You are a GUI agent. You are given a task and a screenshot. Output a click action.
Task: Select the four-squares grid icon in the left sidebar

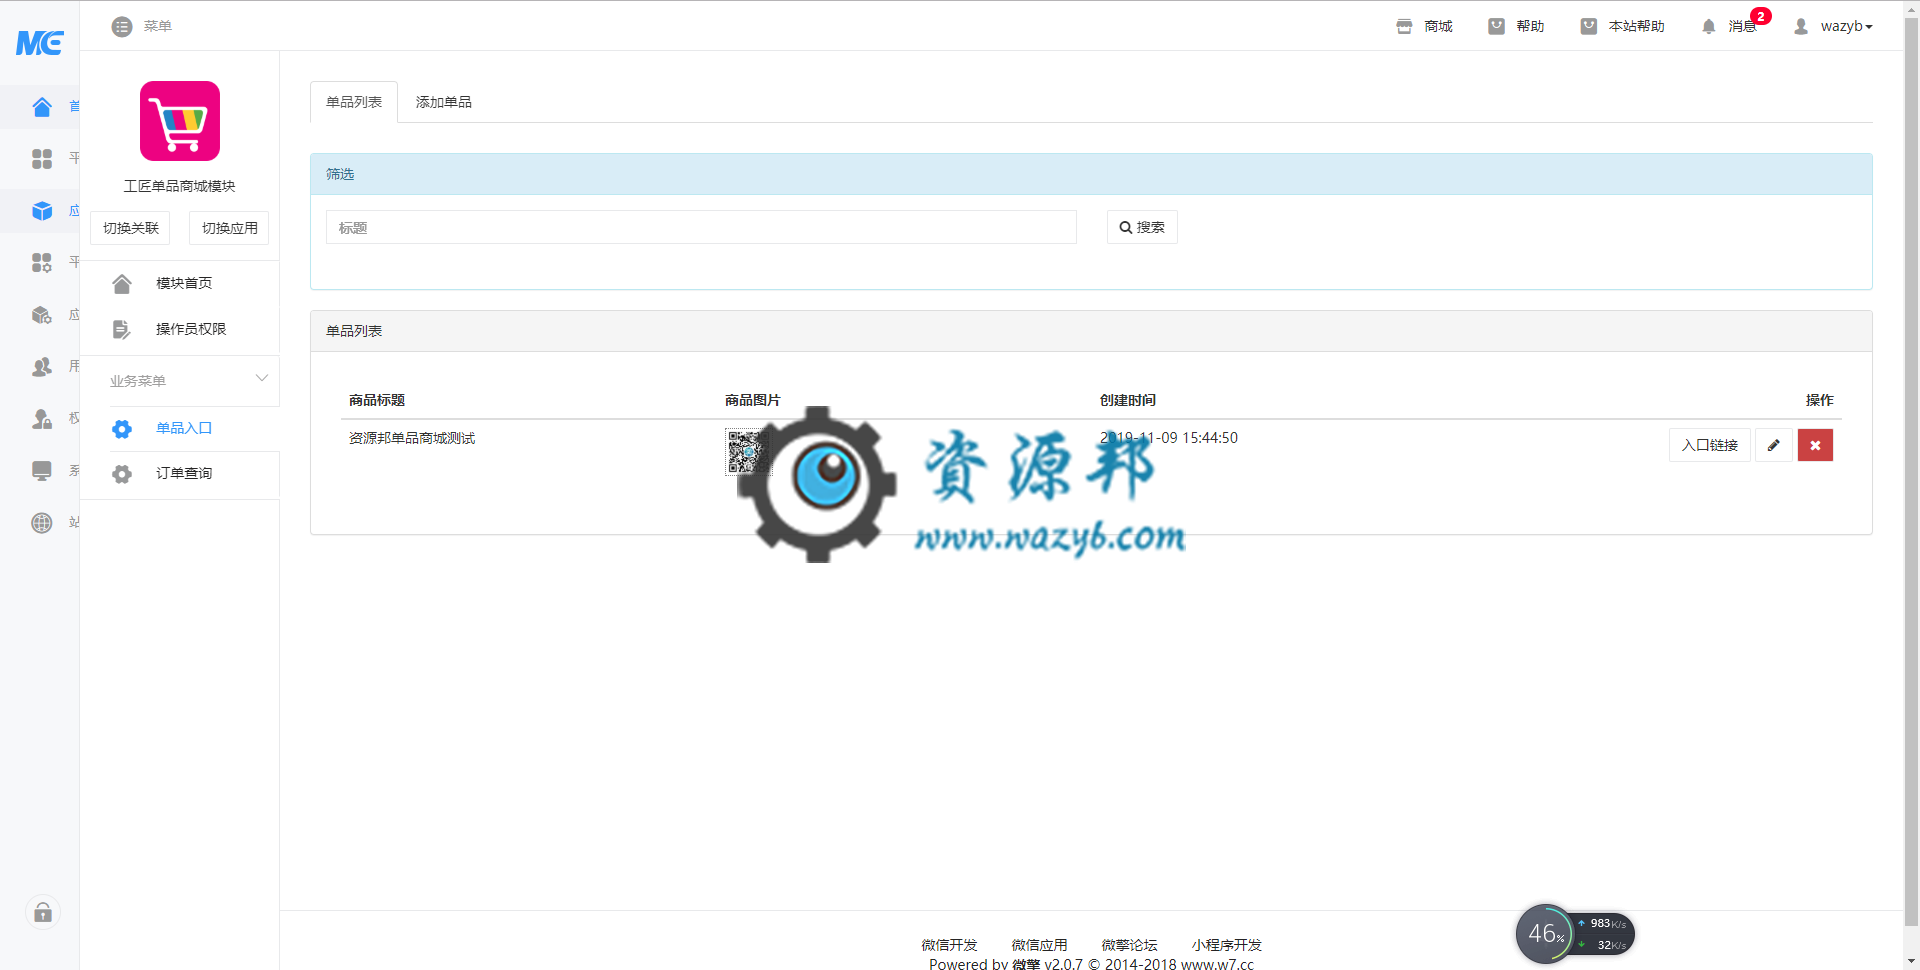click(x=42, y=159)
